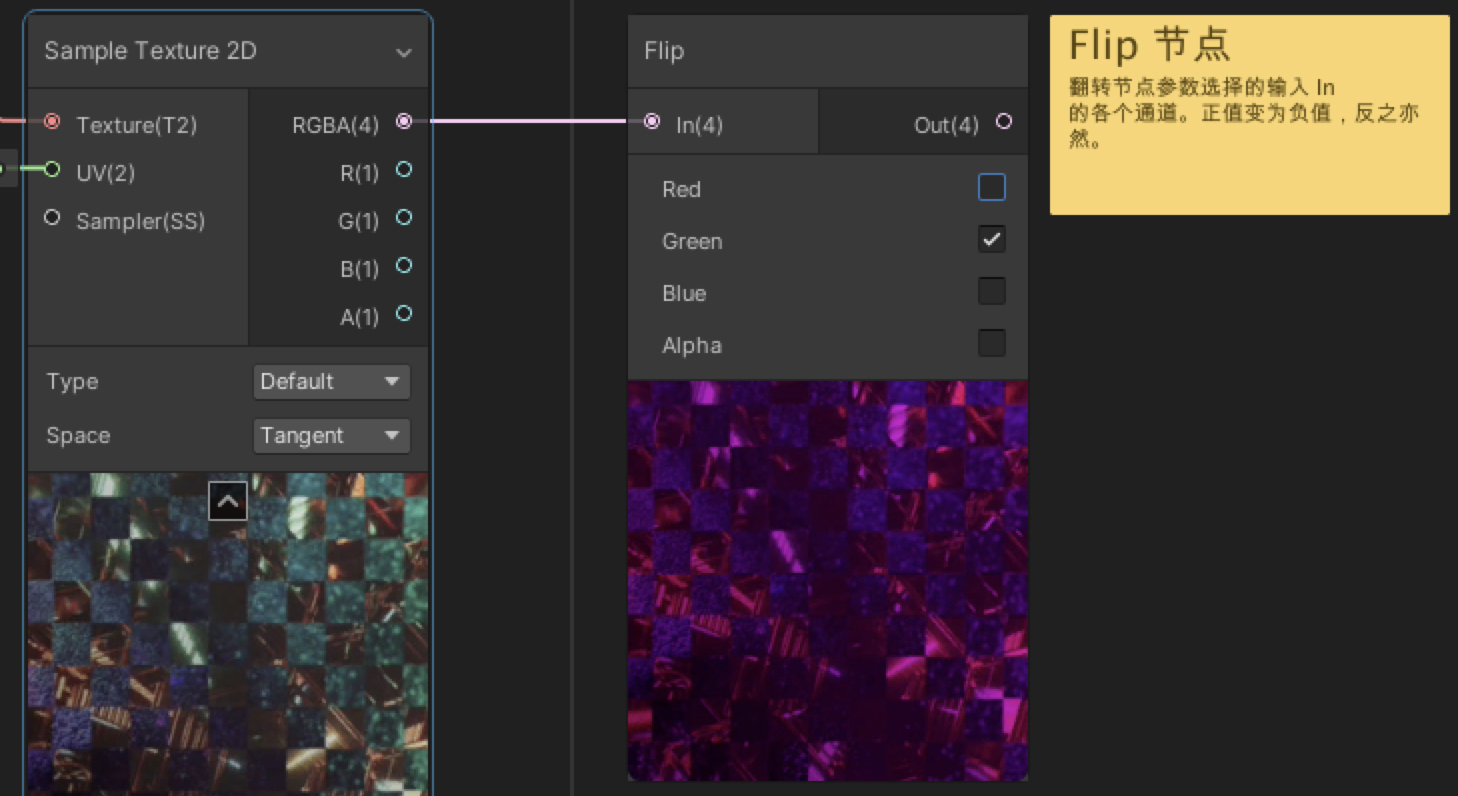Expand the Sample Texture 2D title chevron
1458x796 pixels.
(x=404, y=51)
